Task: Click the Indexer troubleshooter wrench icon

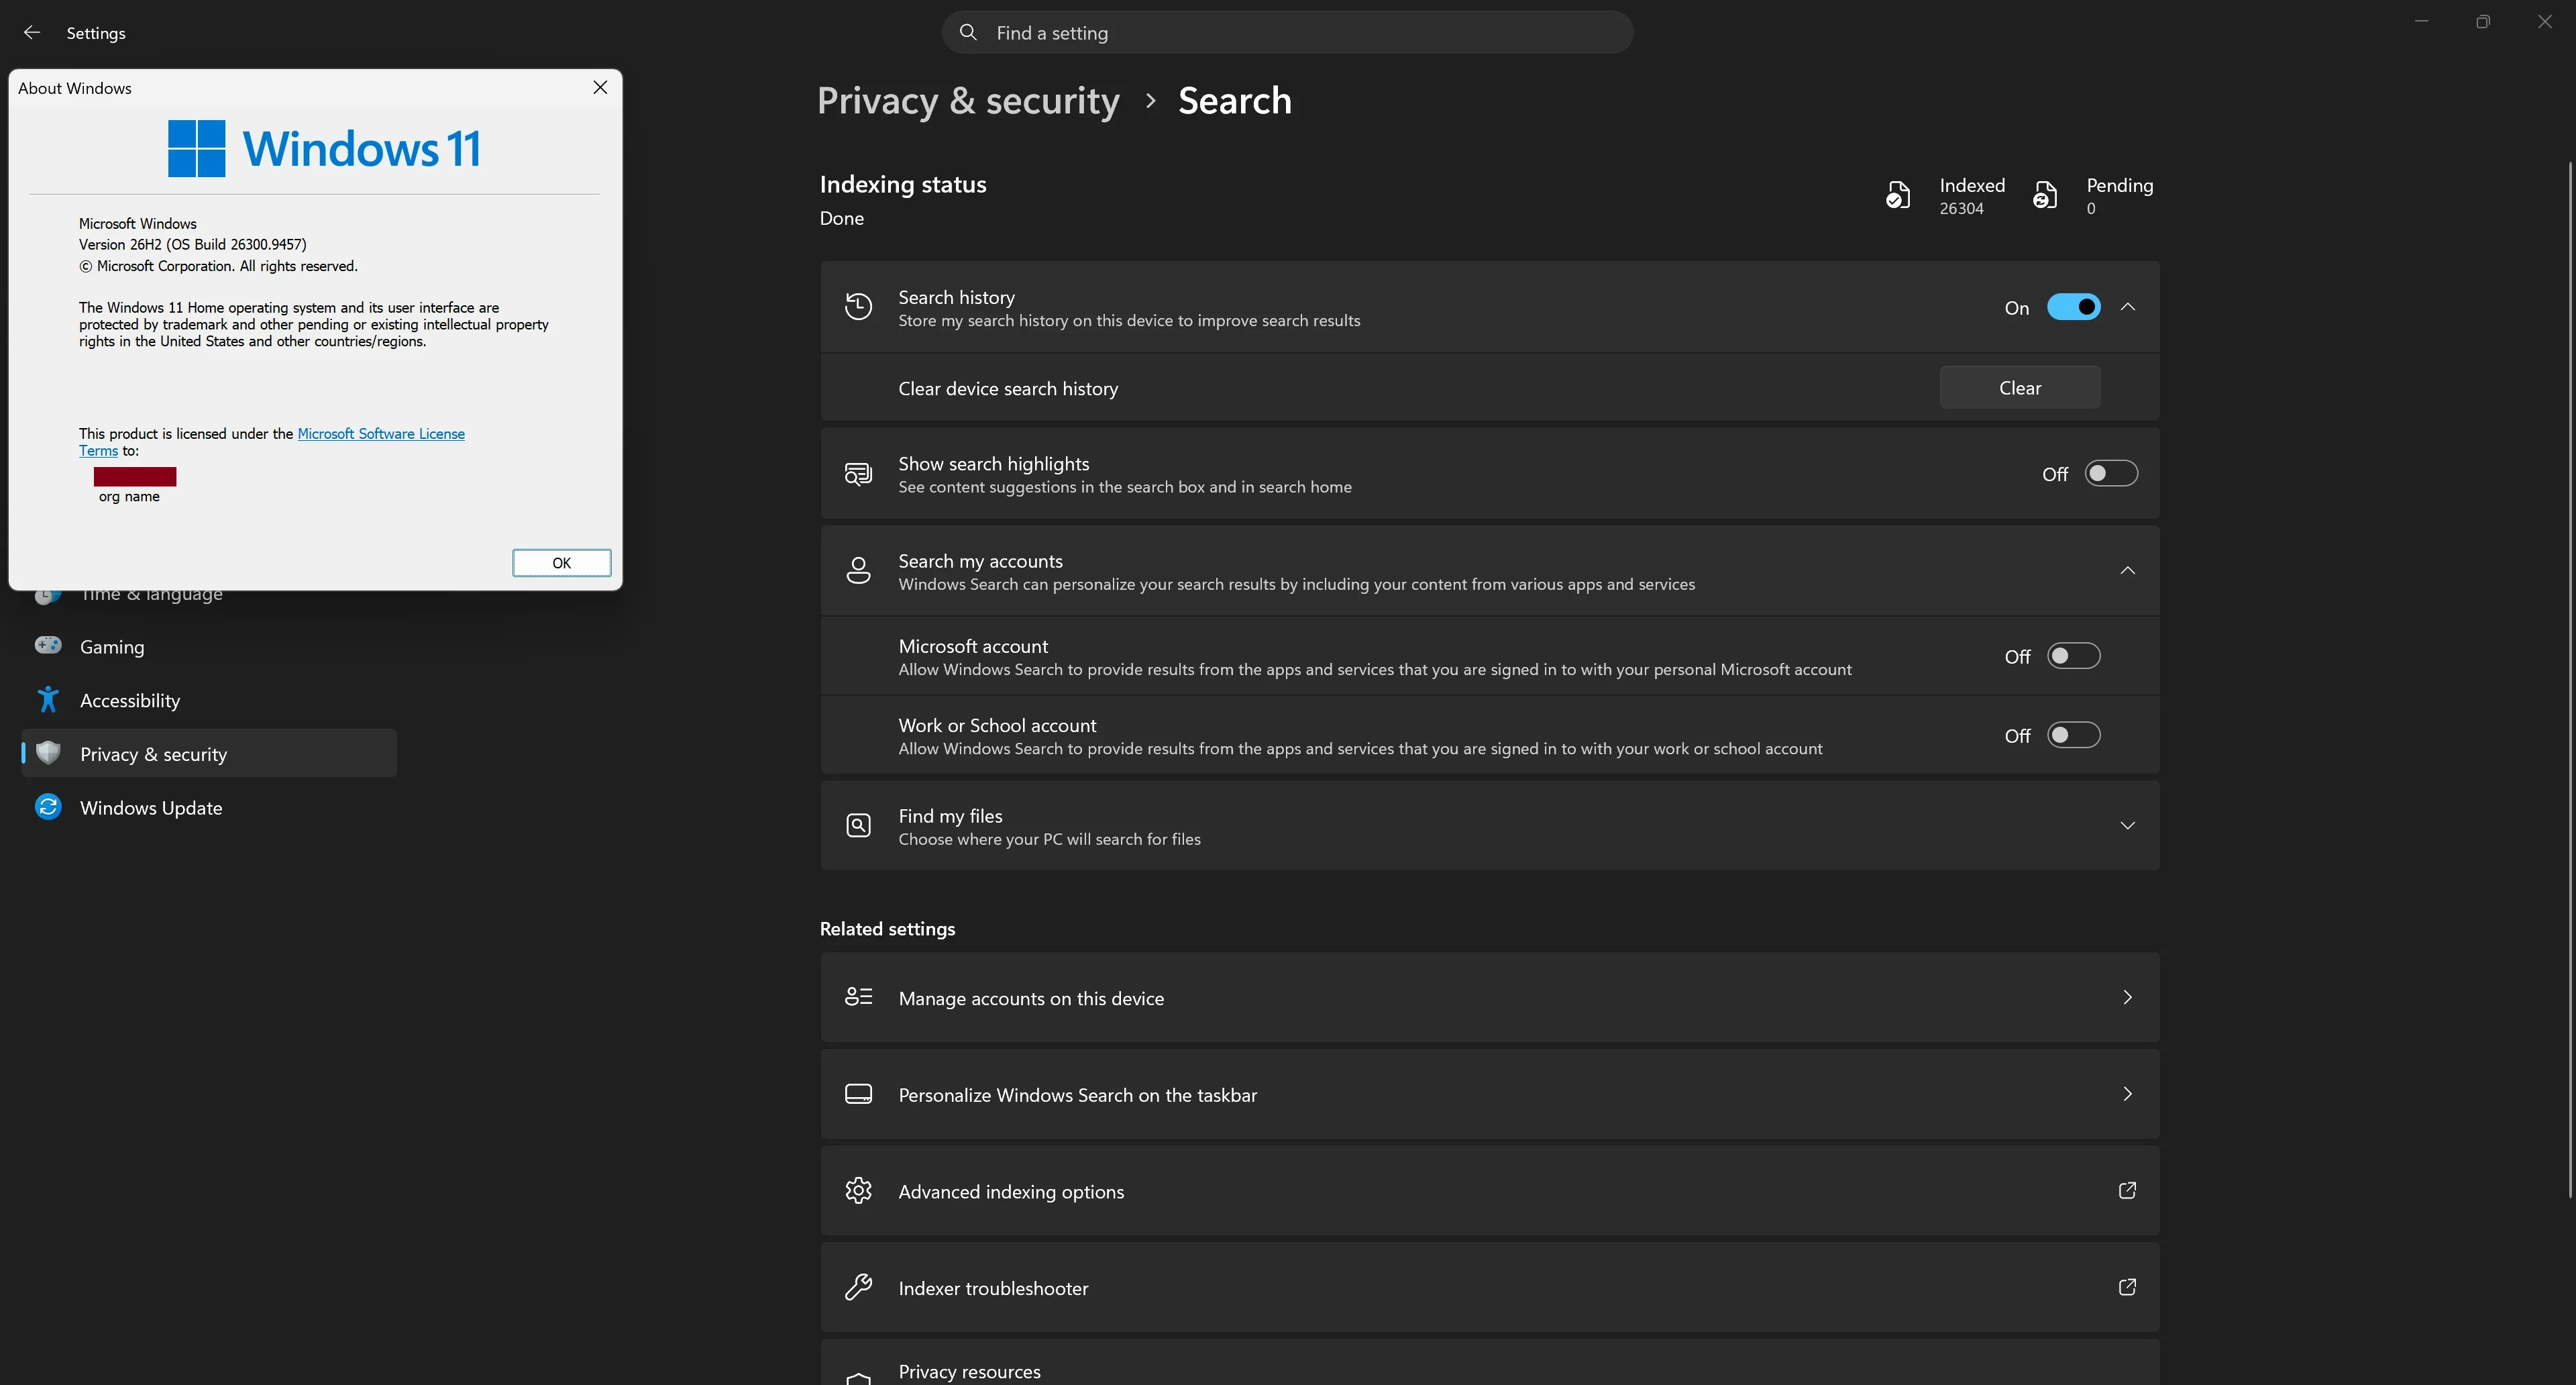Action: 858,1288
